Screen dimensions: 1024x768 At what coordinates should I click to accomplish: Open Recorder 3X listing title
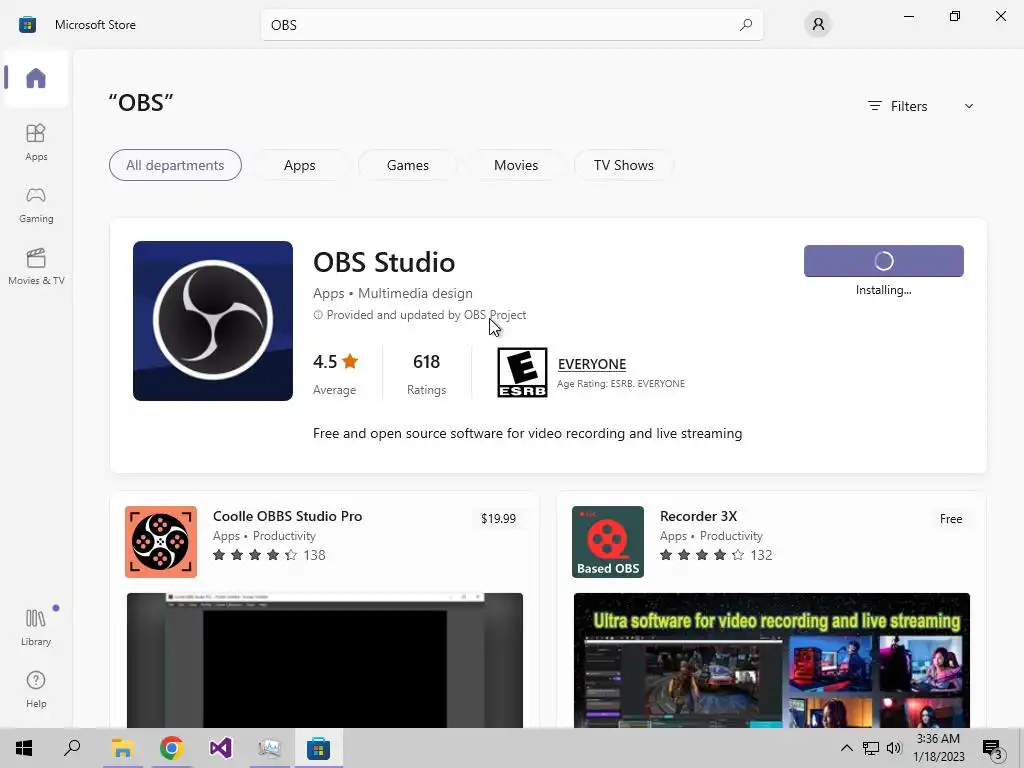pyautogui.click(x=698, y=516)
